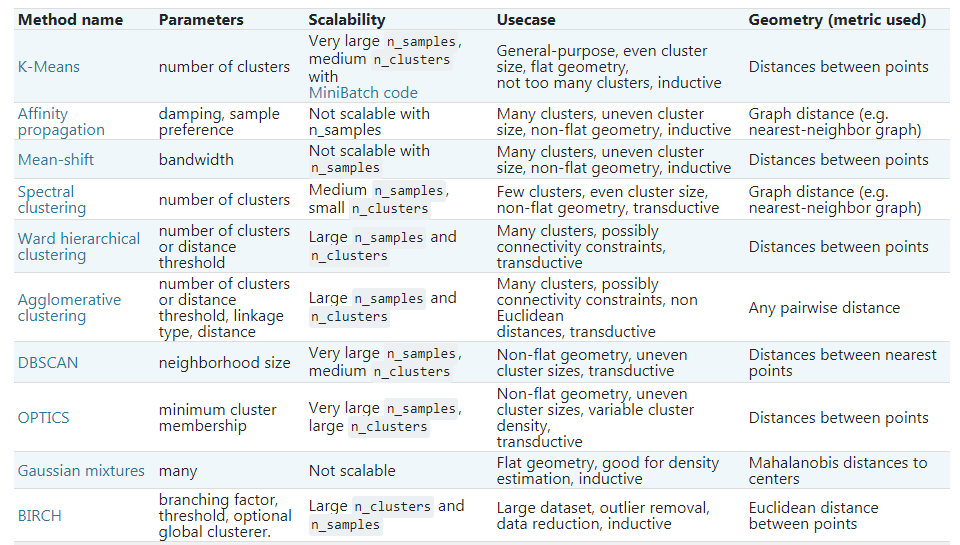
Task: Click the Any pairwise distance cell
Action: tap(824, 308)
